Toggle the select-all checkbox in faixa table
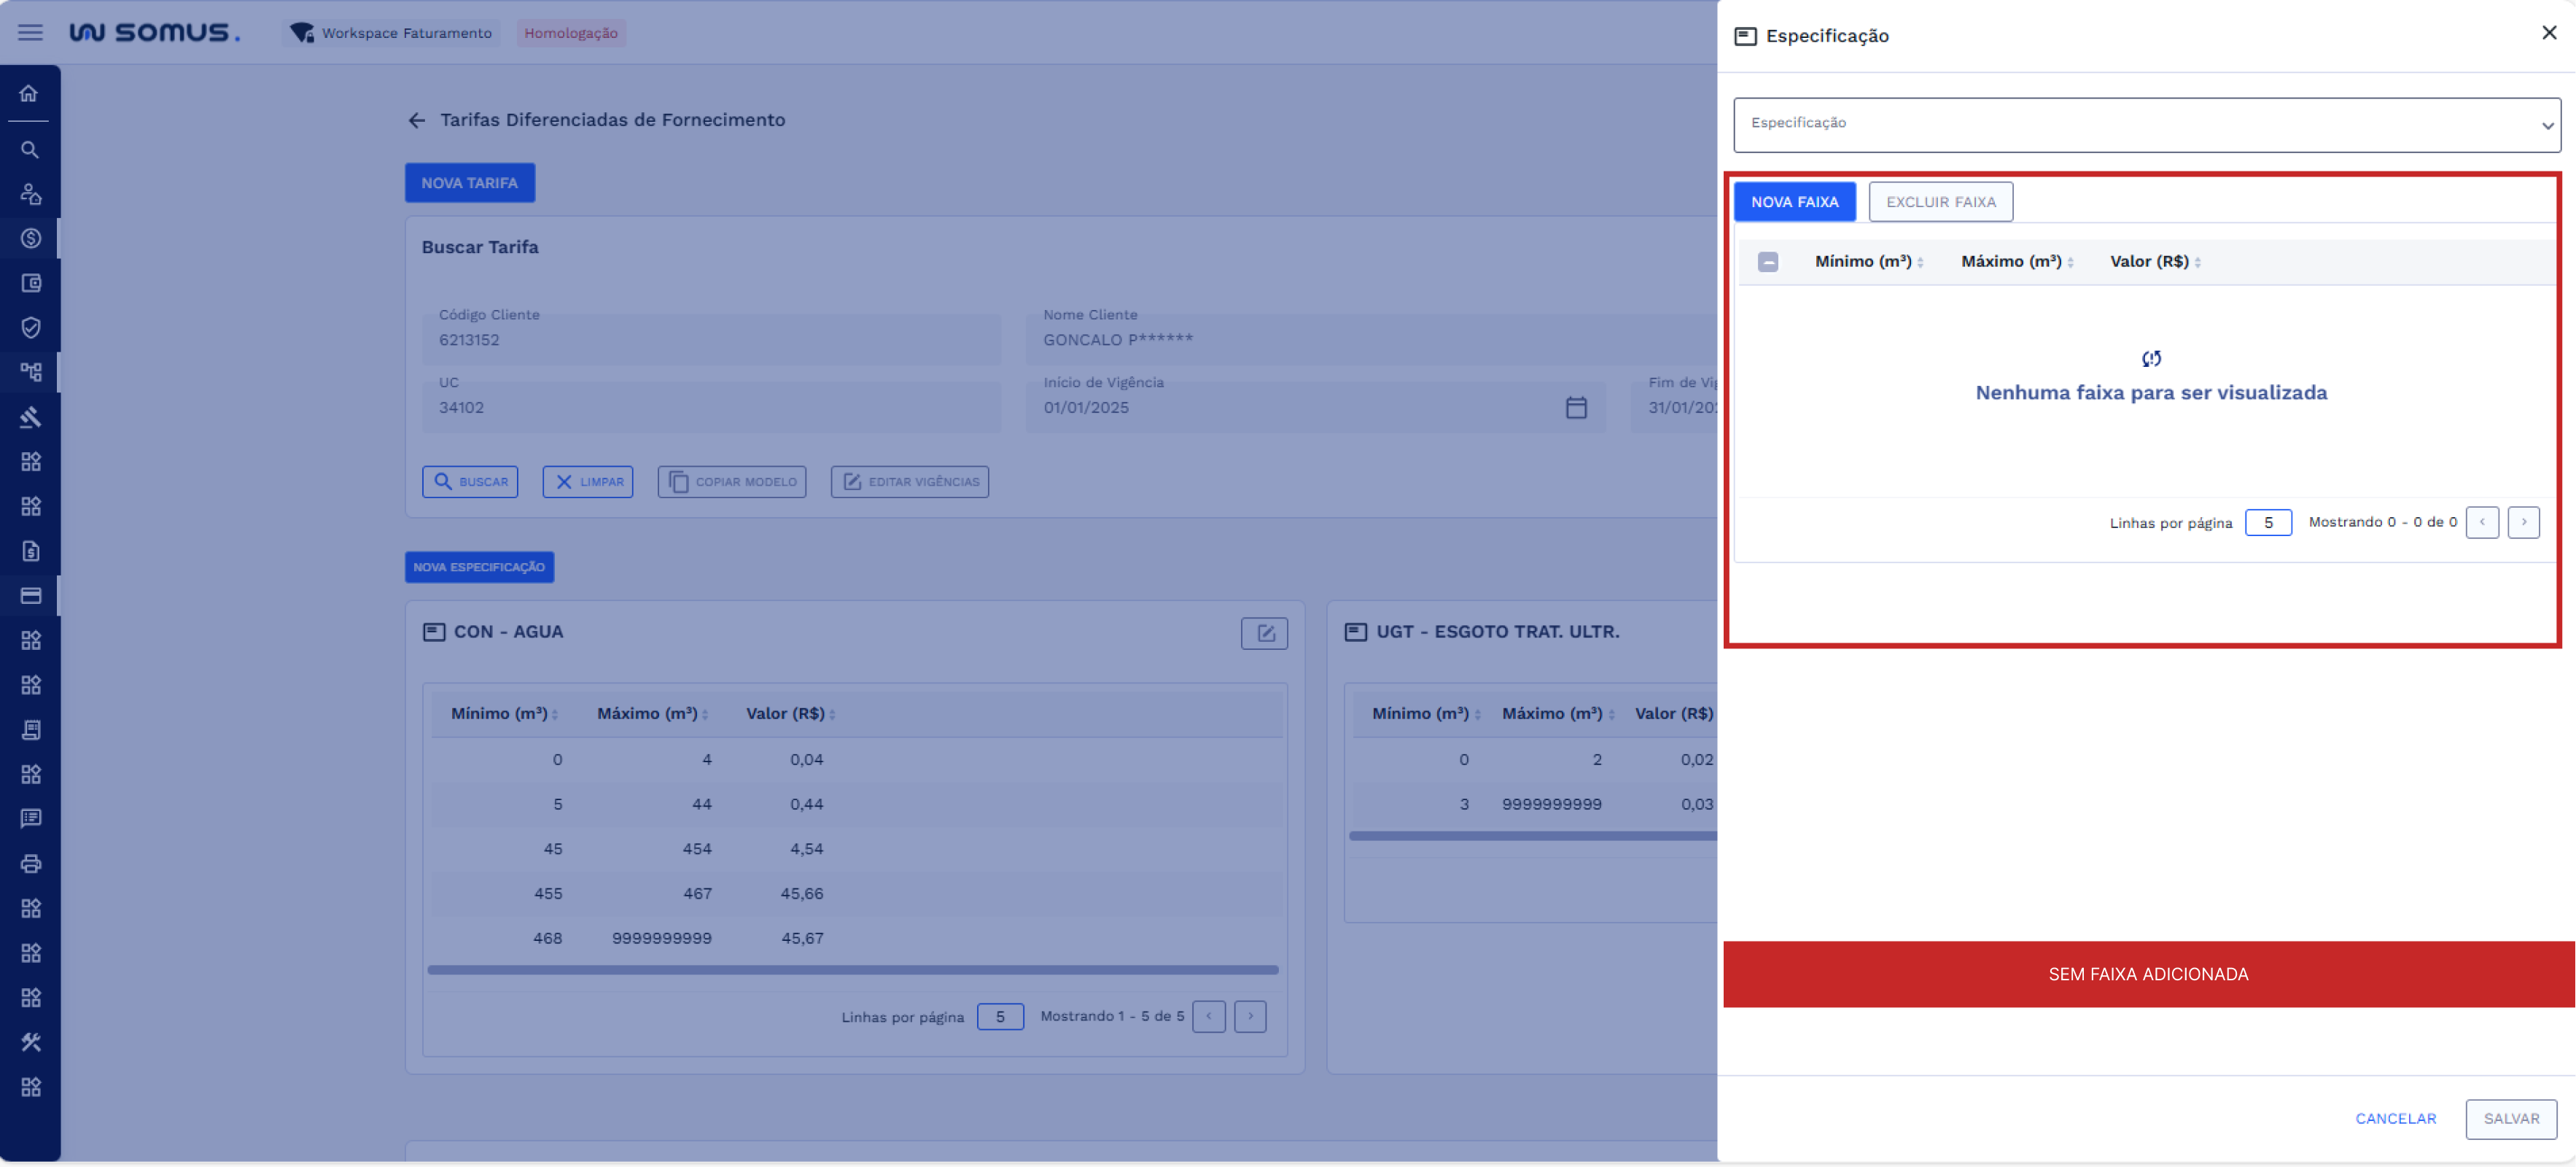This screenshot has height=1167, width=2576. point(1767,262)
